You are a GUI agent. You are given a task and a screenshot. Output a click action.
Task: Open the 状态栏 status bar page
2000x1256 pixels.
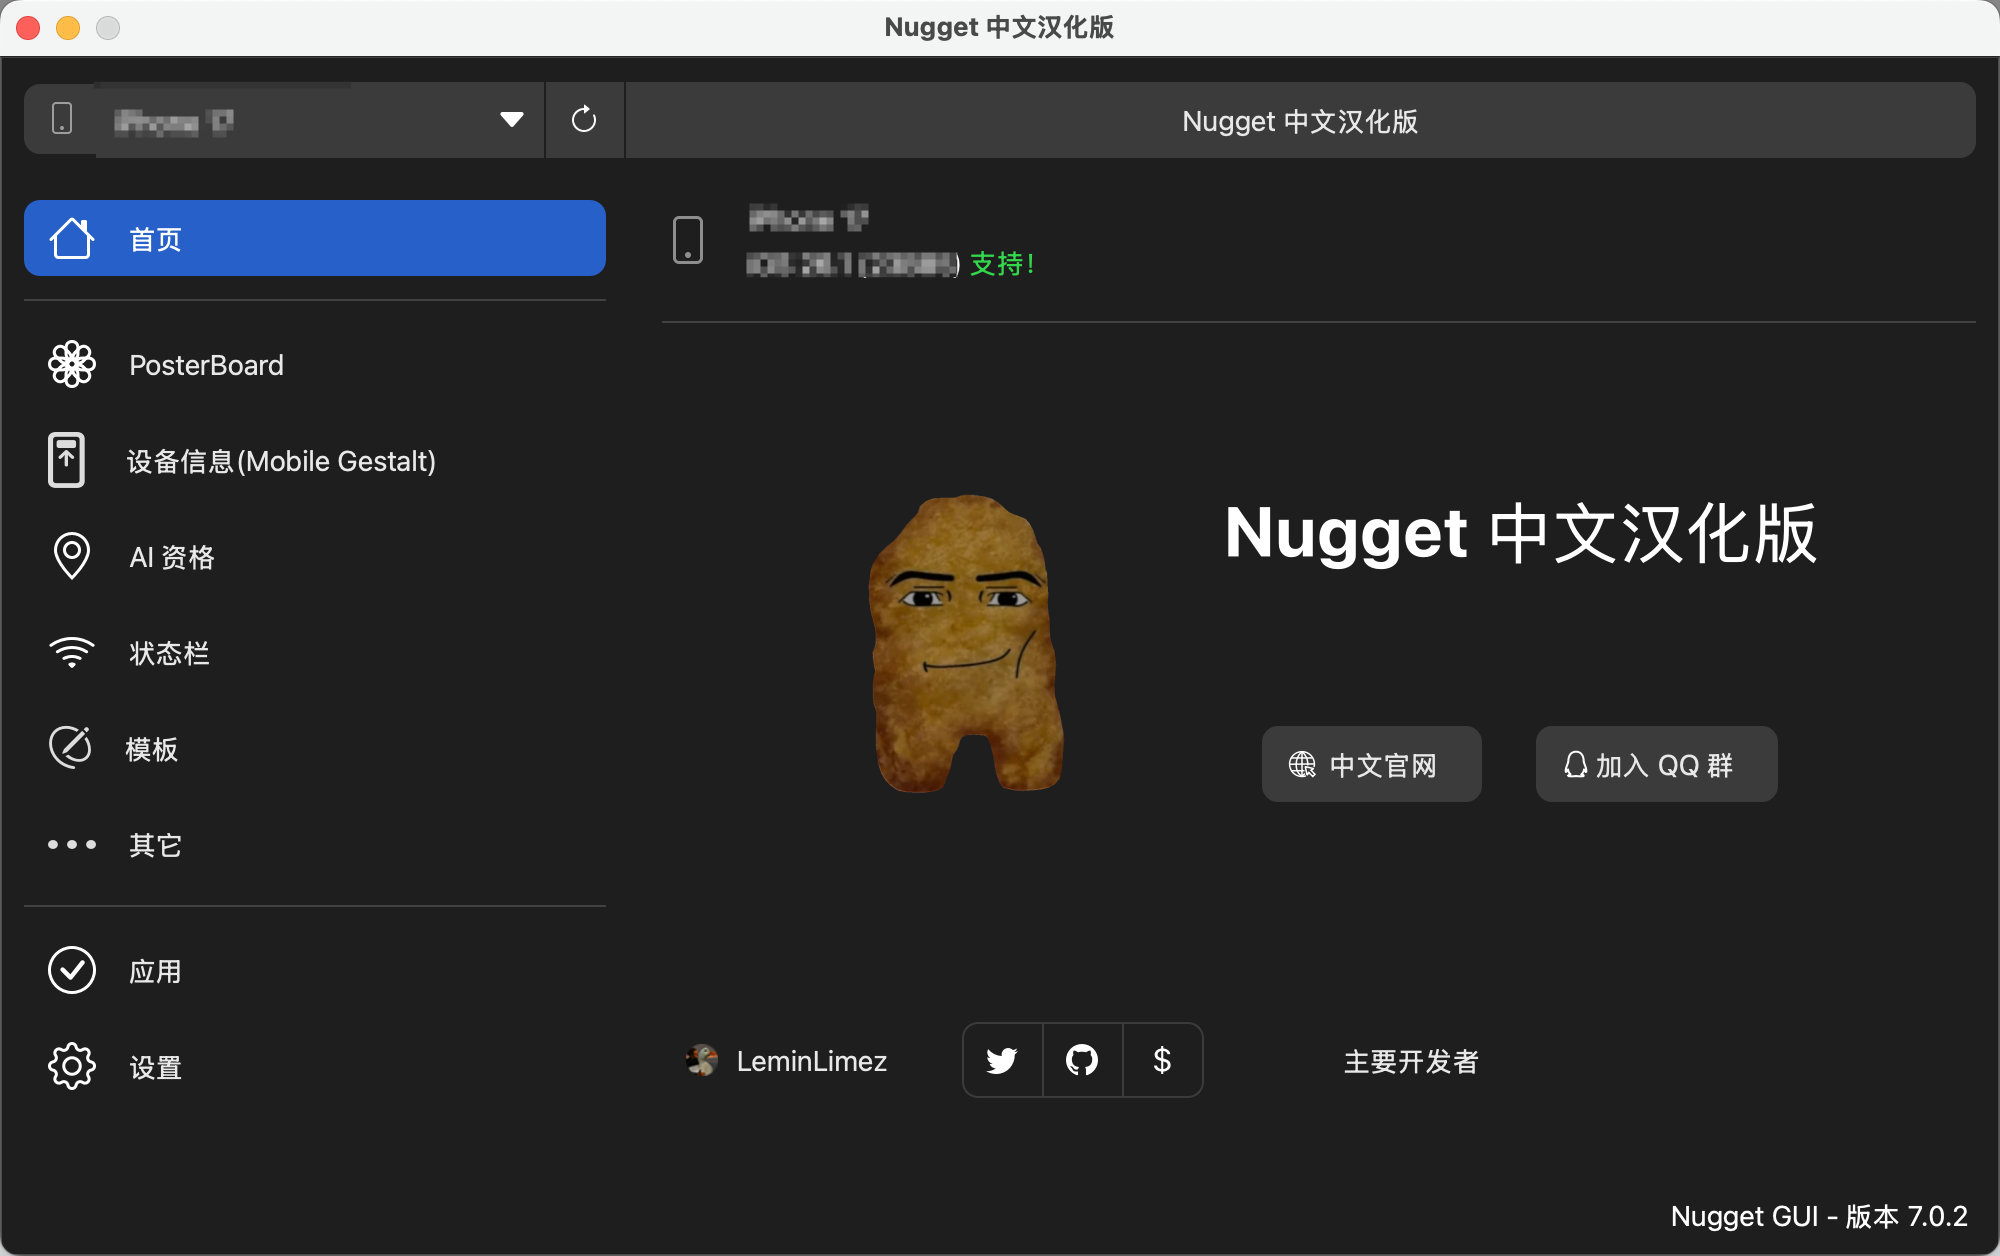(x=315, y=653)
